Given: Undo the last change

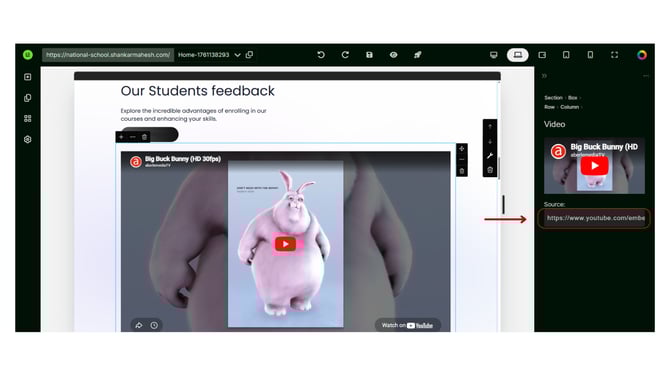Looking at the screenshot, I should click(x=321, y=55).
